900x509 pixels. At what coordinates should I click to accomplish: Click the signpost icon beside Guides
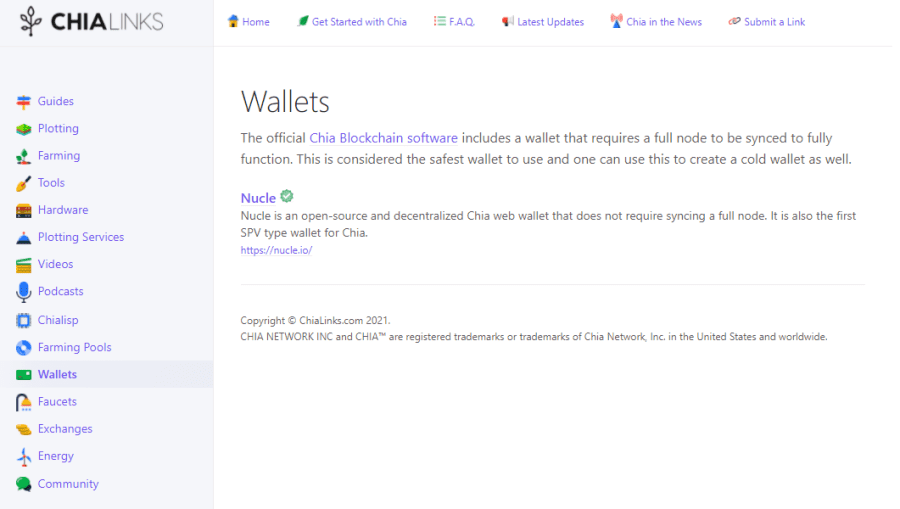click(x=24, y=102)
